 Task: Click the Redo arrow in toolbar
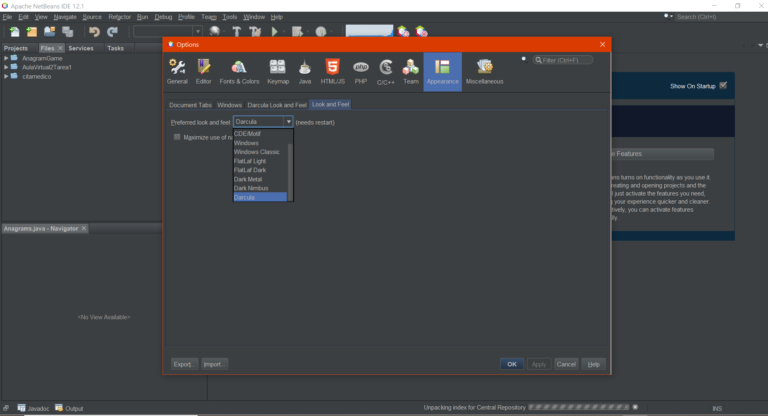[x=113, y=32]
